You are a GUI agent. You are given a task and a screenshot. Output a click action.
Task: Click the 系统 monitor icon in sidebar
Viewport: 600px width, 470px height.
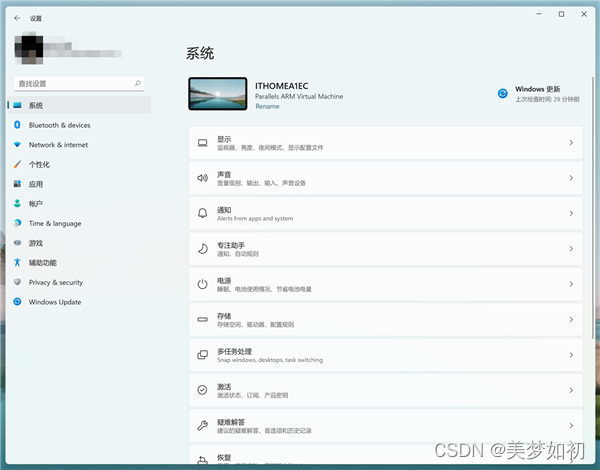point(17,105)
